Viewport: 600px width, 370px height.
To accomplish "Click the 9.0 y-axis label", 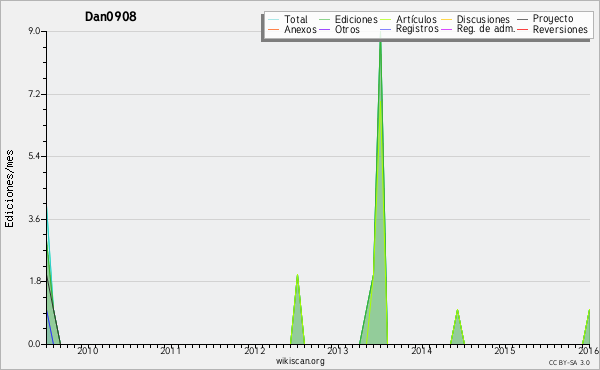I will pyautogui.click(x=34, y=31).
